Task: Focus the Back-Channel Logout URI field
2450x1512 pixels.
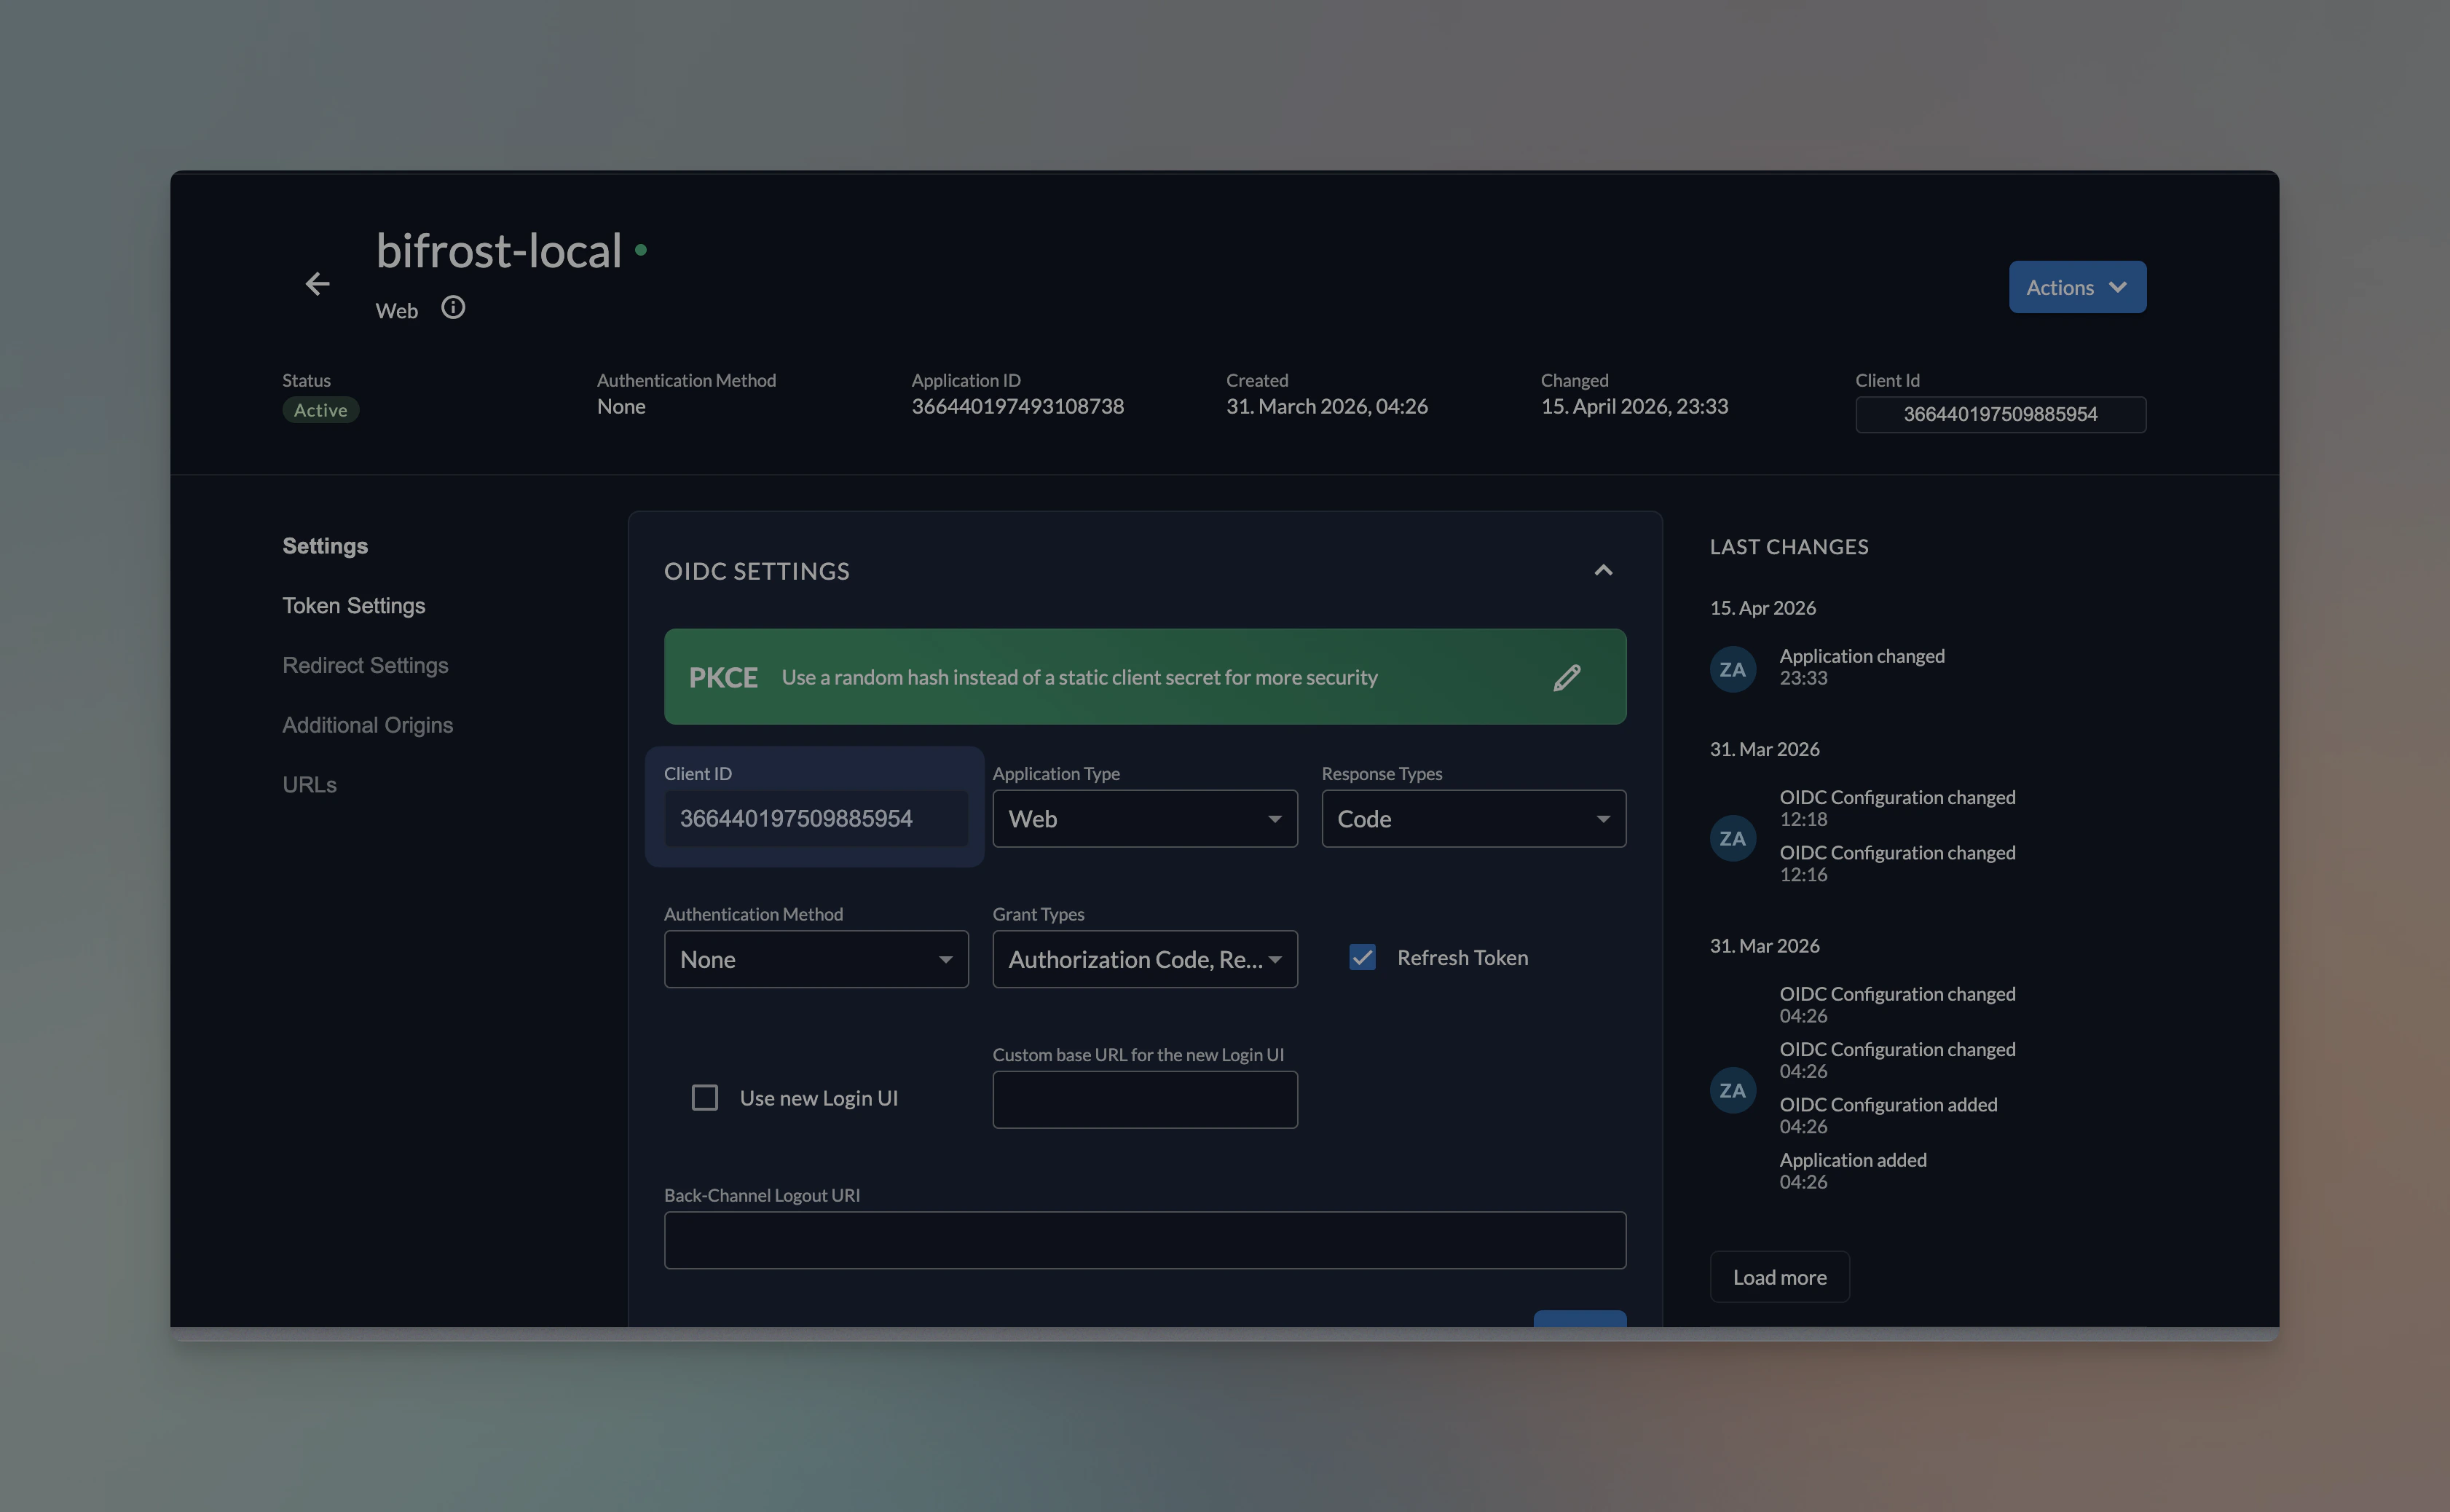Action: [1145, 1241]
